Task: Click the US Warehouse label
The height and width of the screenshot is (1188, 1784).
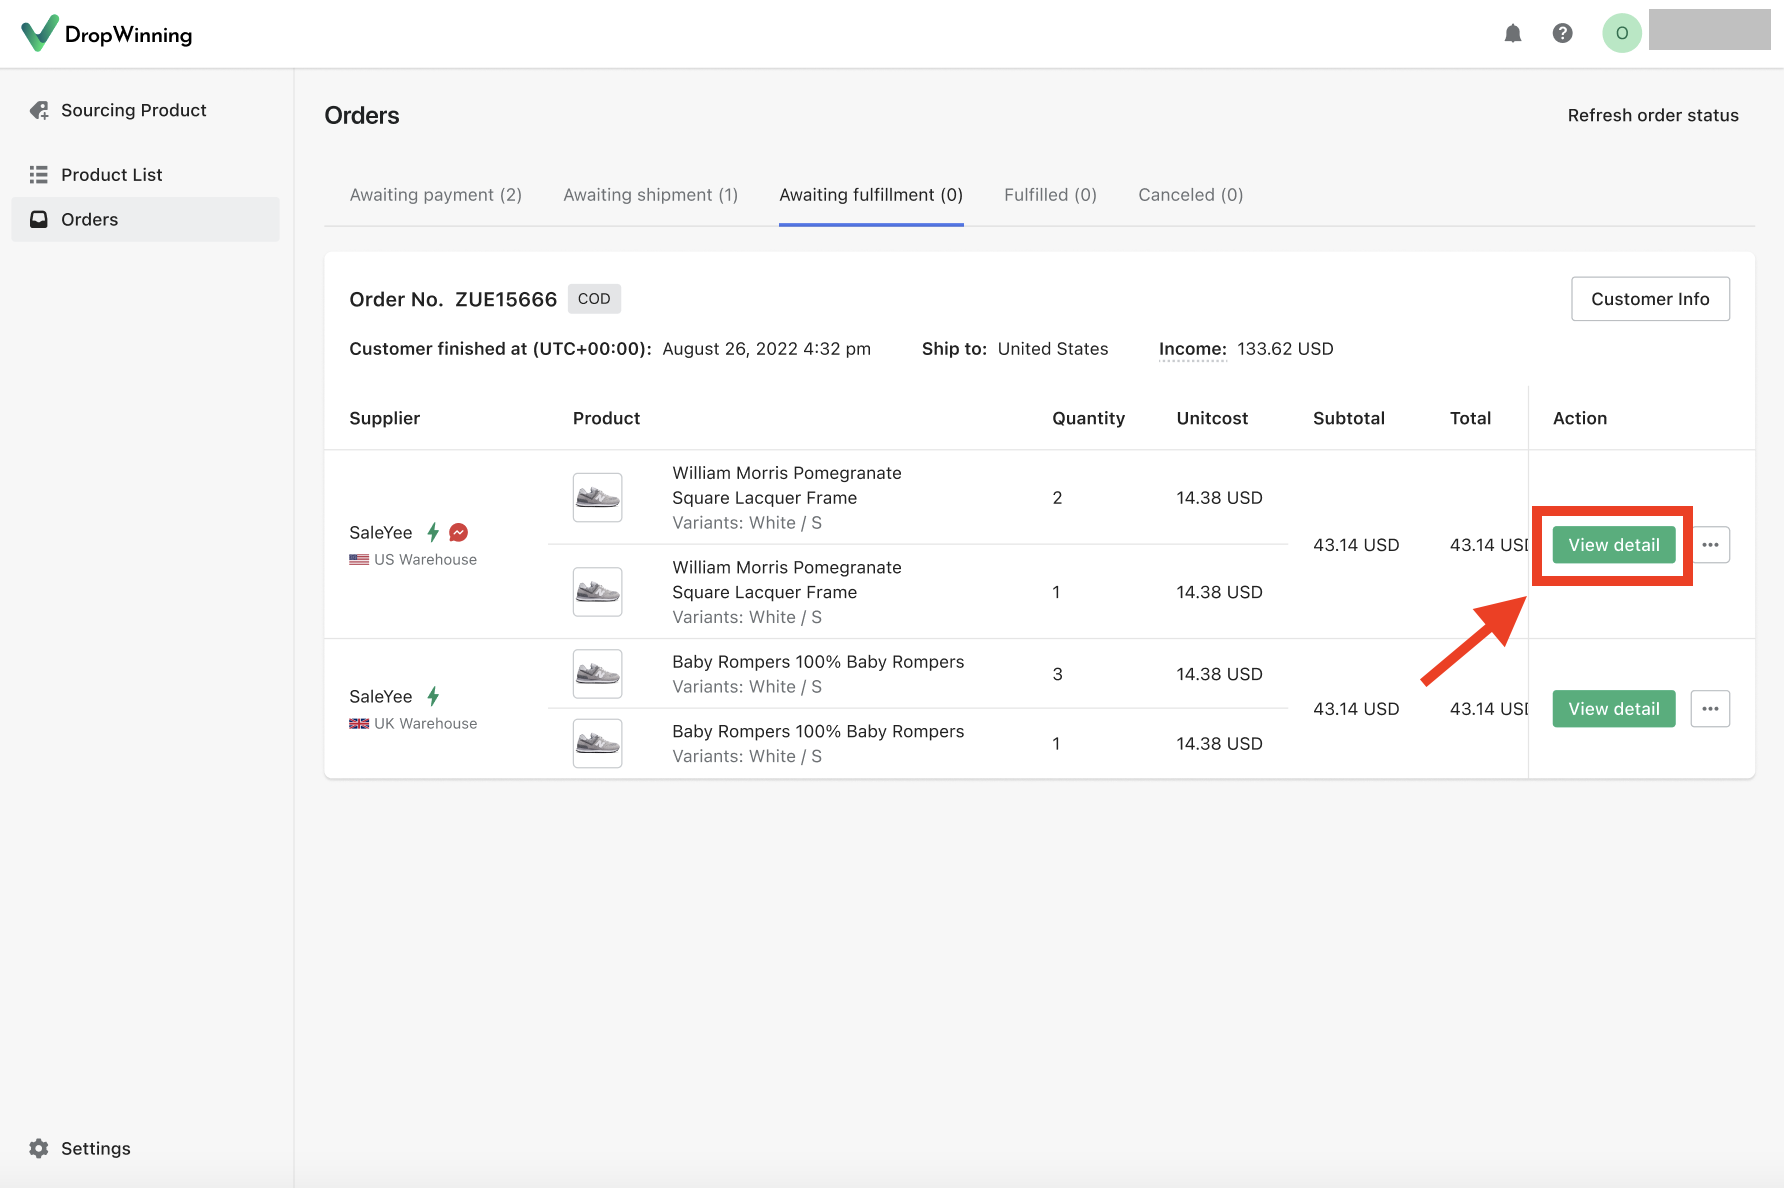Action: coord(426,560)
